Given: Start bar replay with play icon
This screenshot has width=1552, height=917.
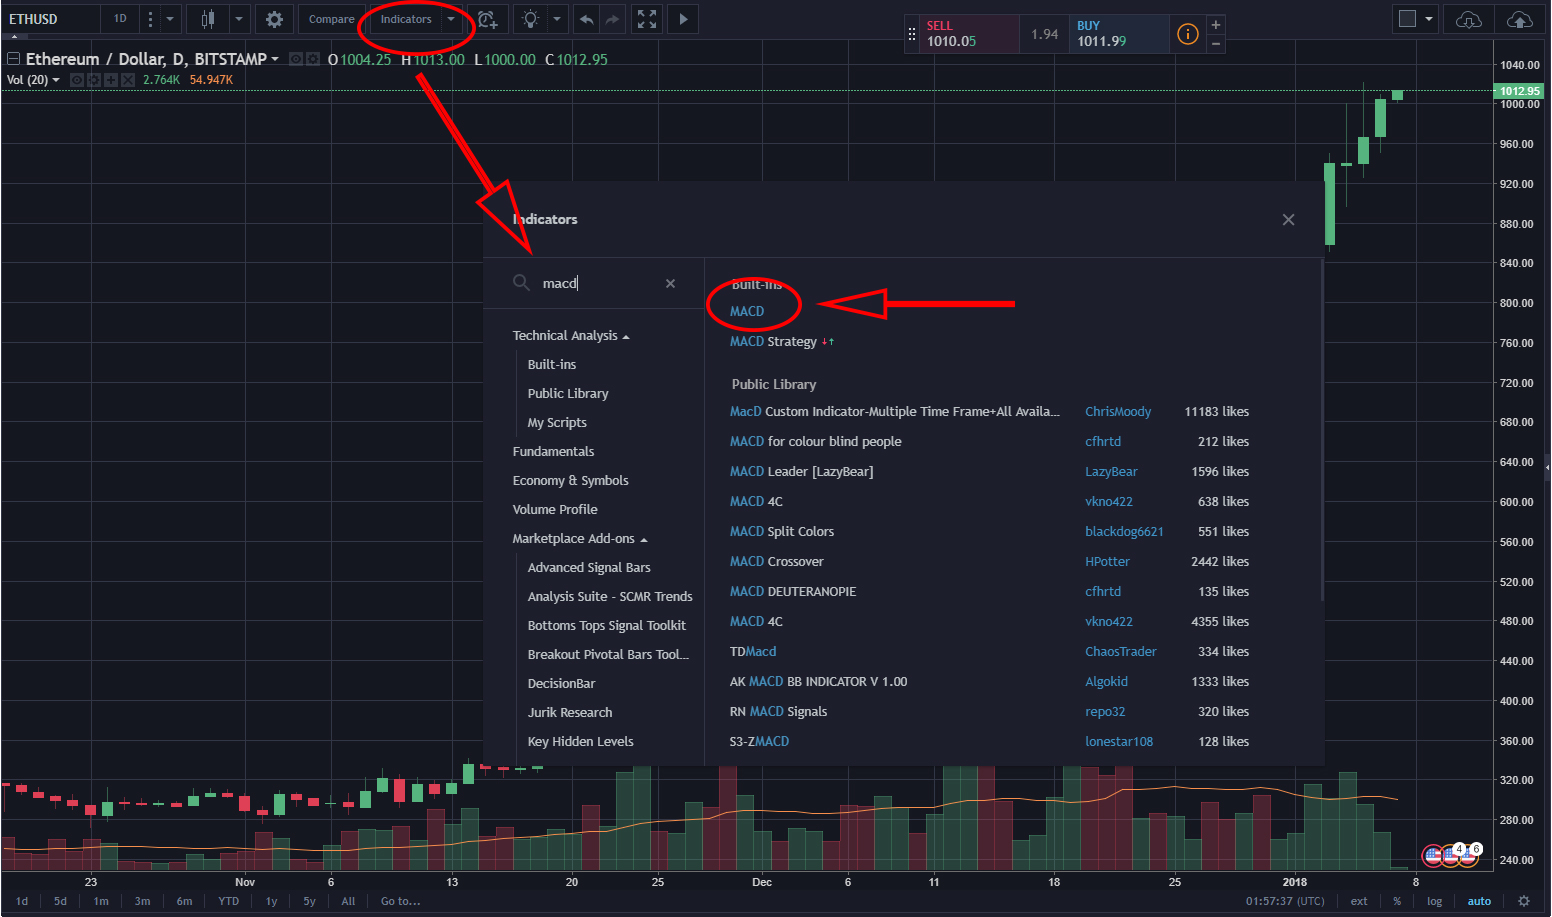Looking at the screenshot, I should pyautogui.click(x=683, y=19).
